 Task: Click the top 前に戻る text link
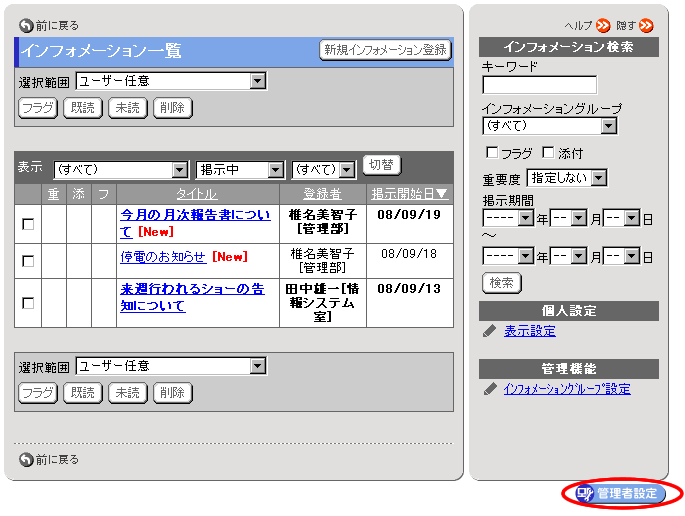57,26
